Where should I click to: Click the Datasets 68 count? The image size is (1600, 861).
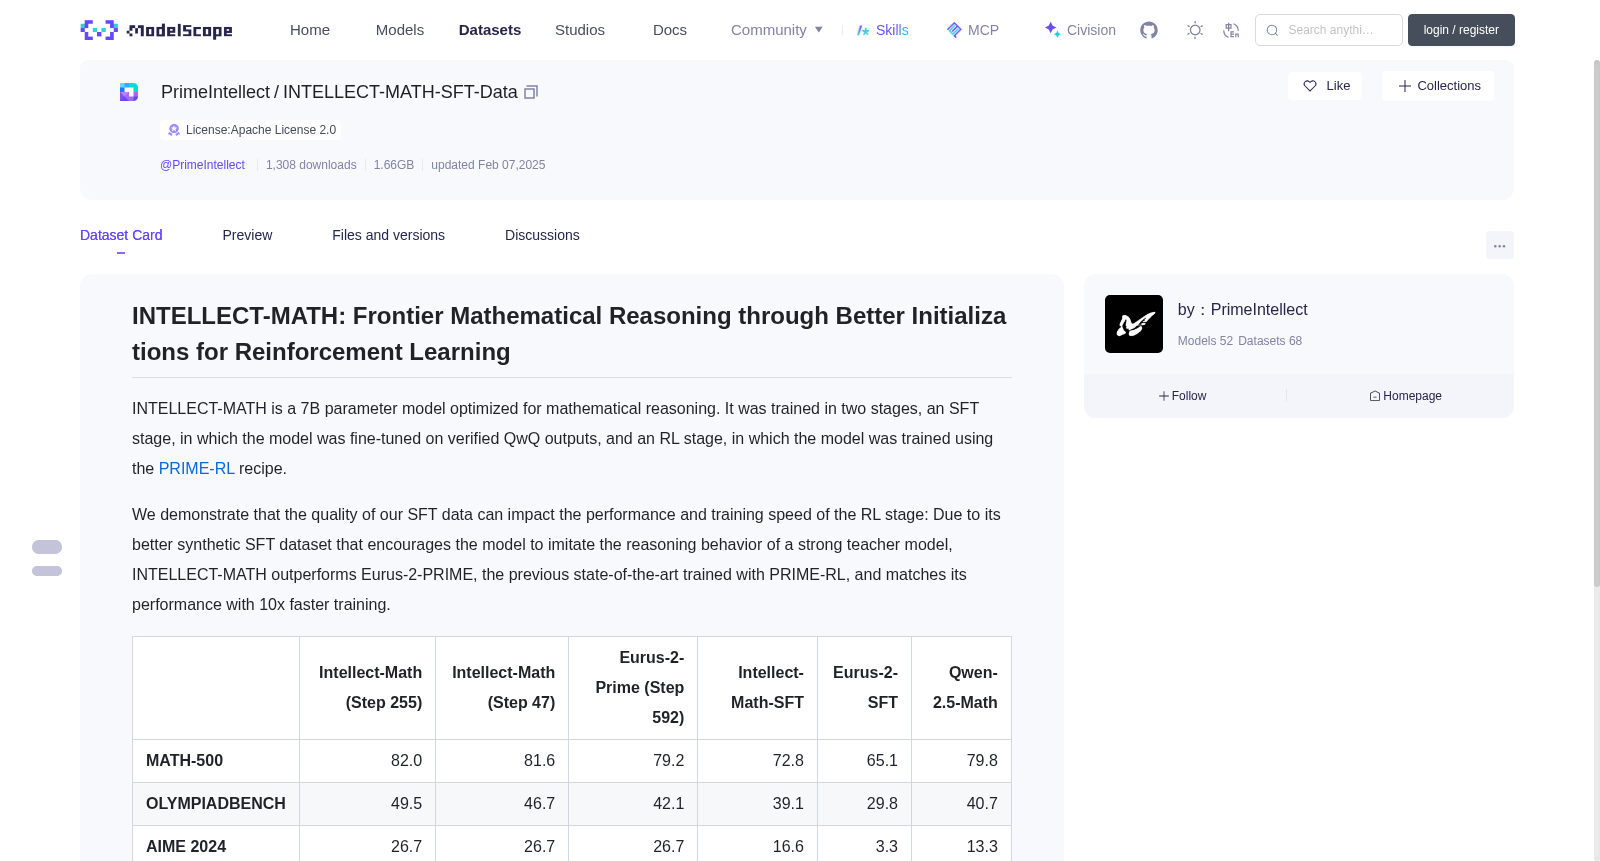click(1270, 341)
